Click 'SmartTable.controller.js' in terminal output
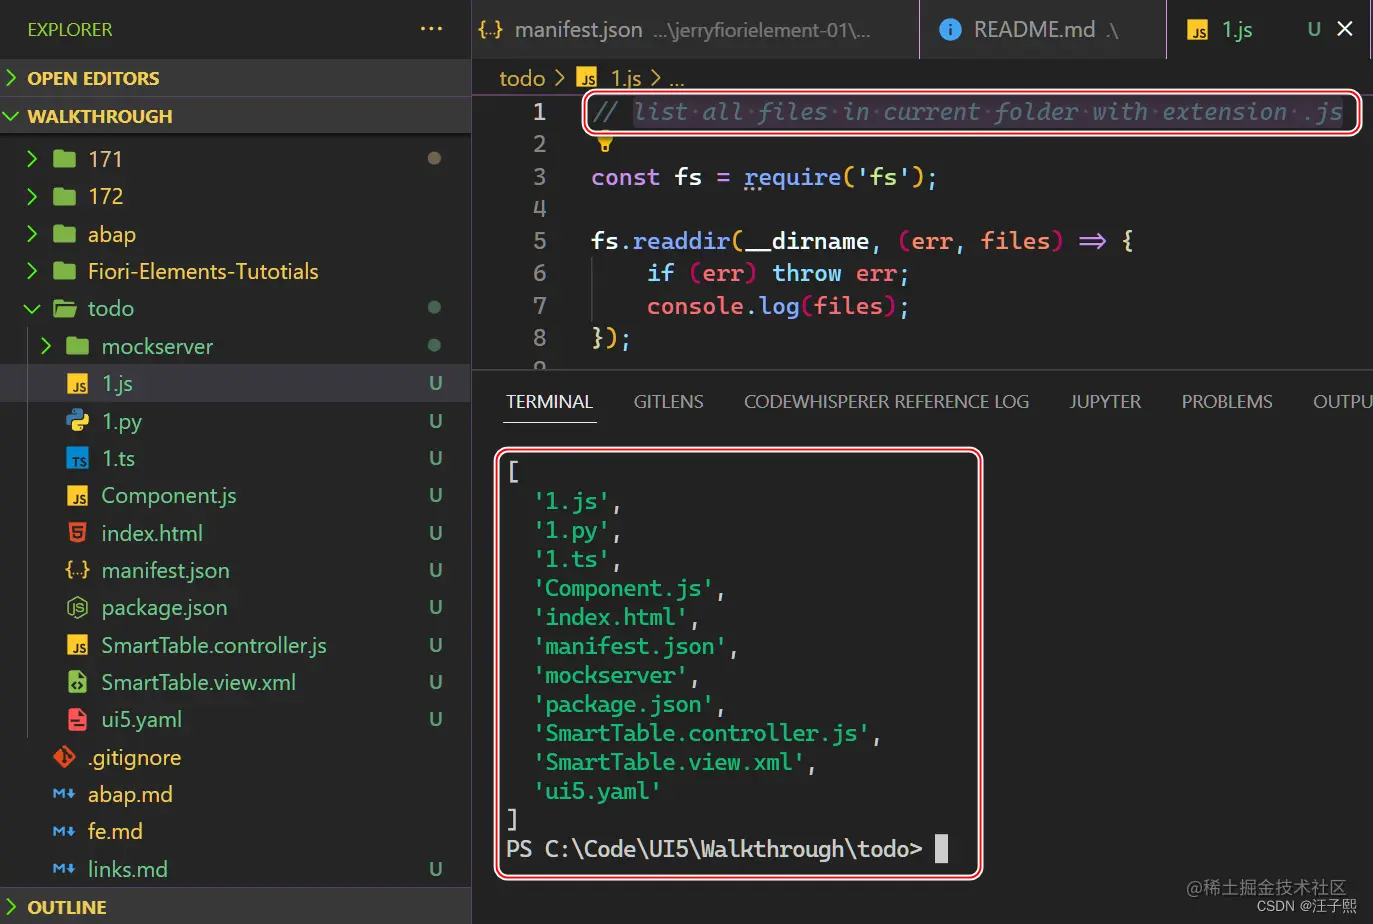This screenshot has height=924, width=1373. click(702, 734)
